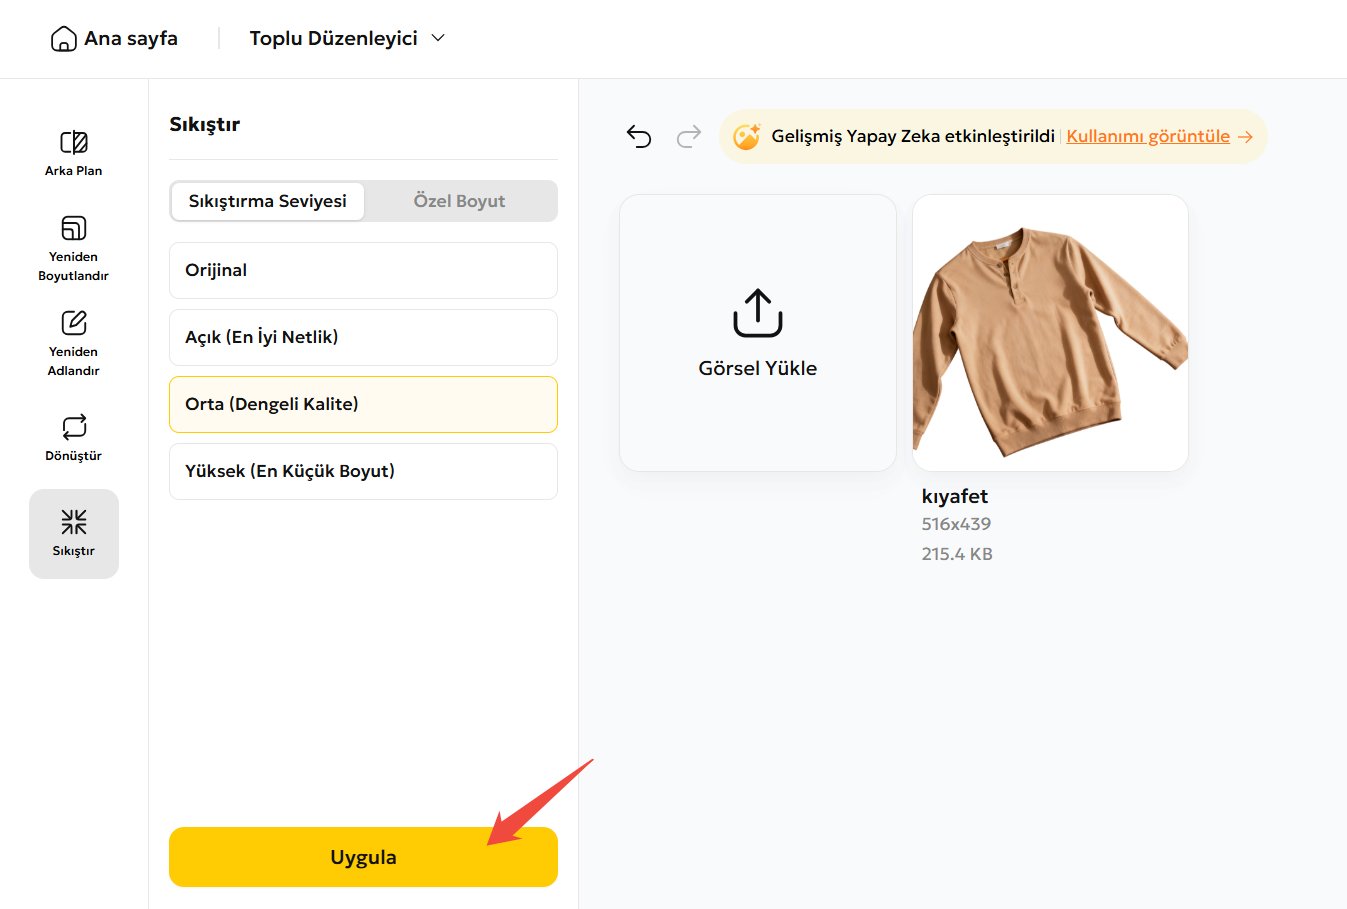Screen dimensions: 1347x909
Task: Switch to the Özel Boyut tab
Action: click(x=459, y=201)
